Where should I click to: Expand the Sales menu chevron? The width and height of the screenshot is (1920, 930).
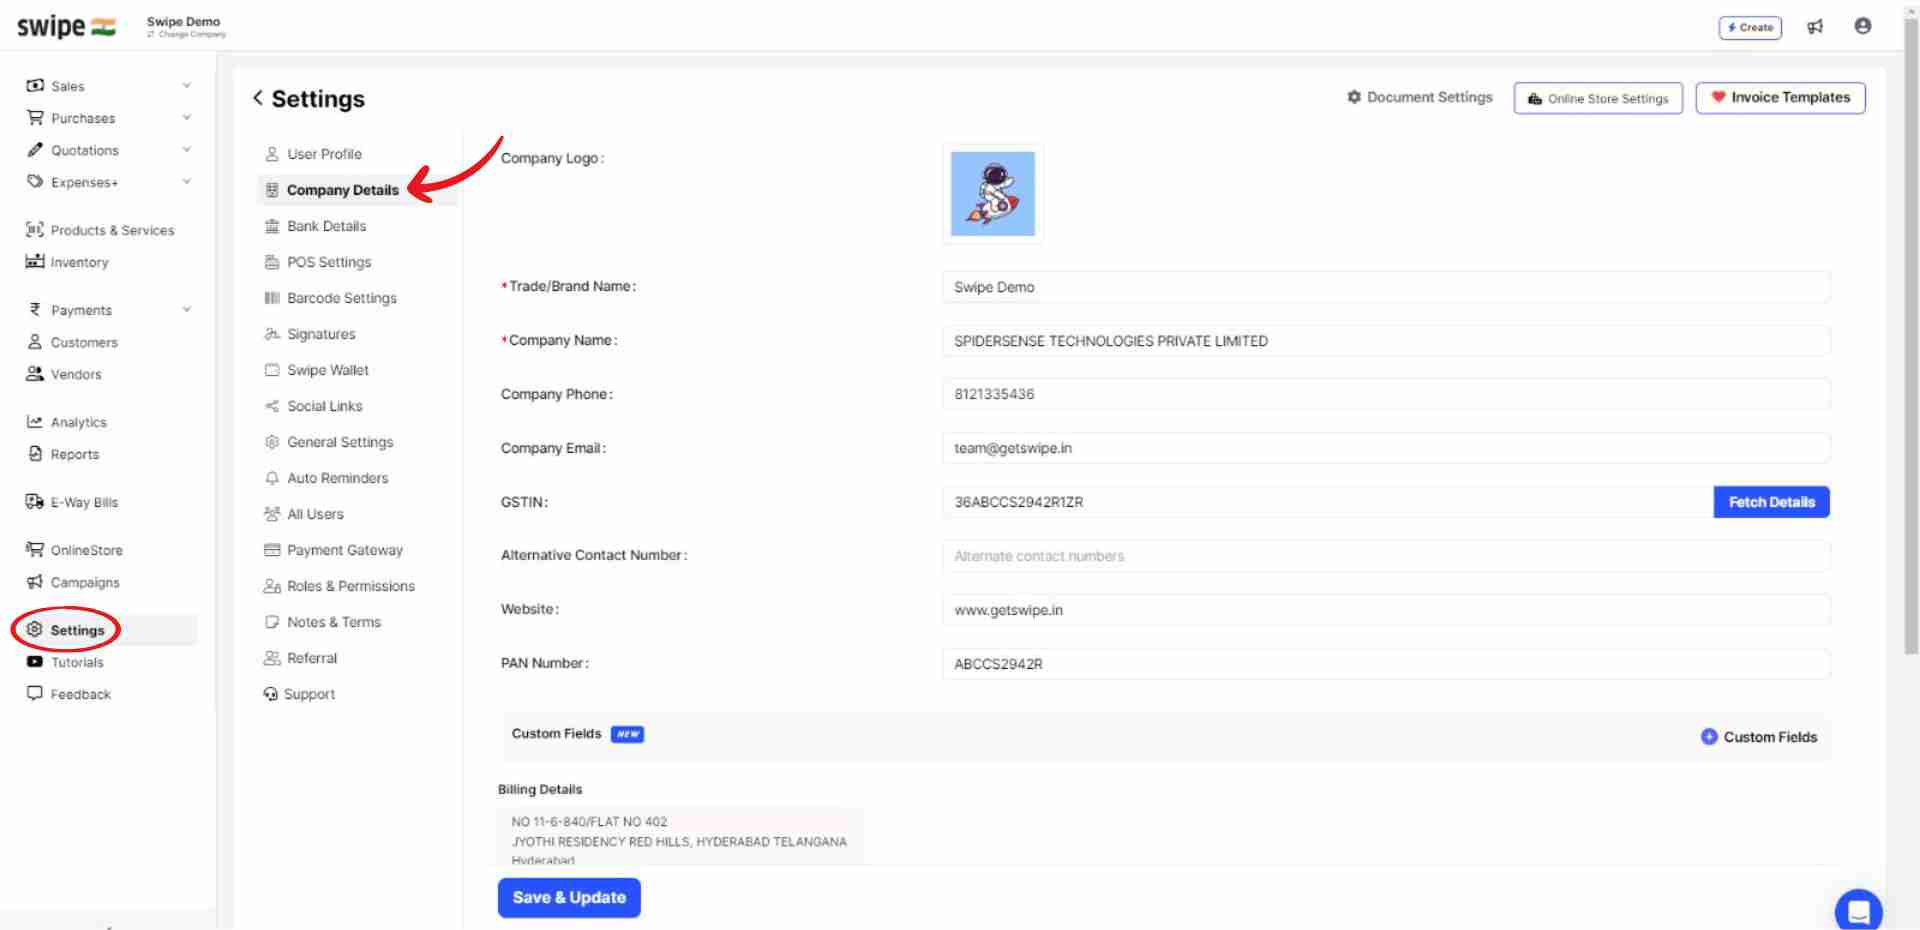click(187, 85)
